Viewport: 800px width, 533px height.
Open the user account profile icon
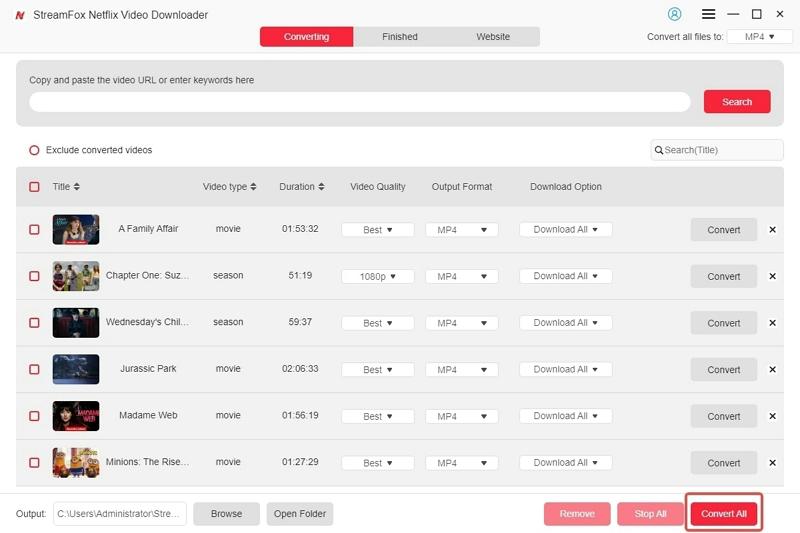tap(674, 14)
